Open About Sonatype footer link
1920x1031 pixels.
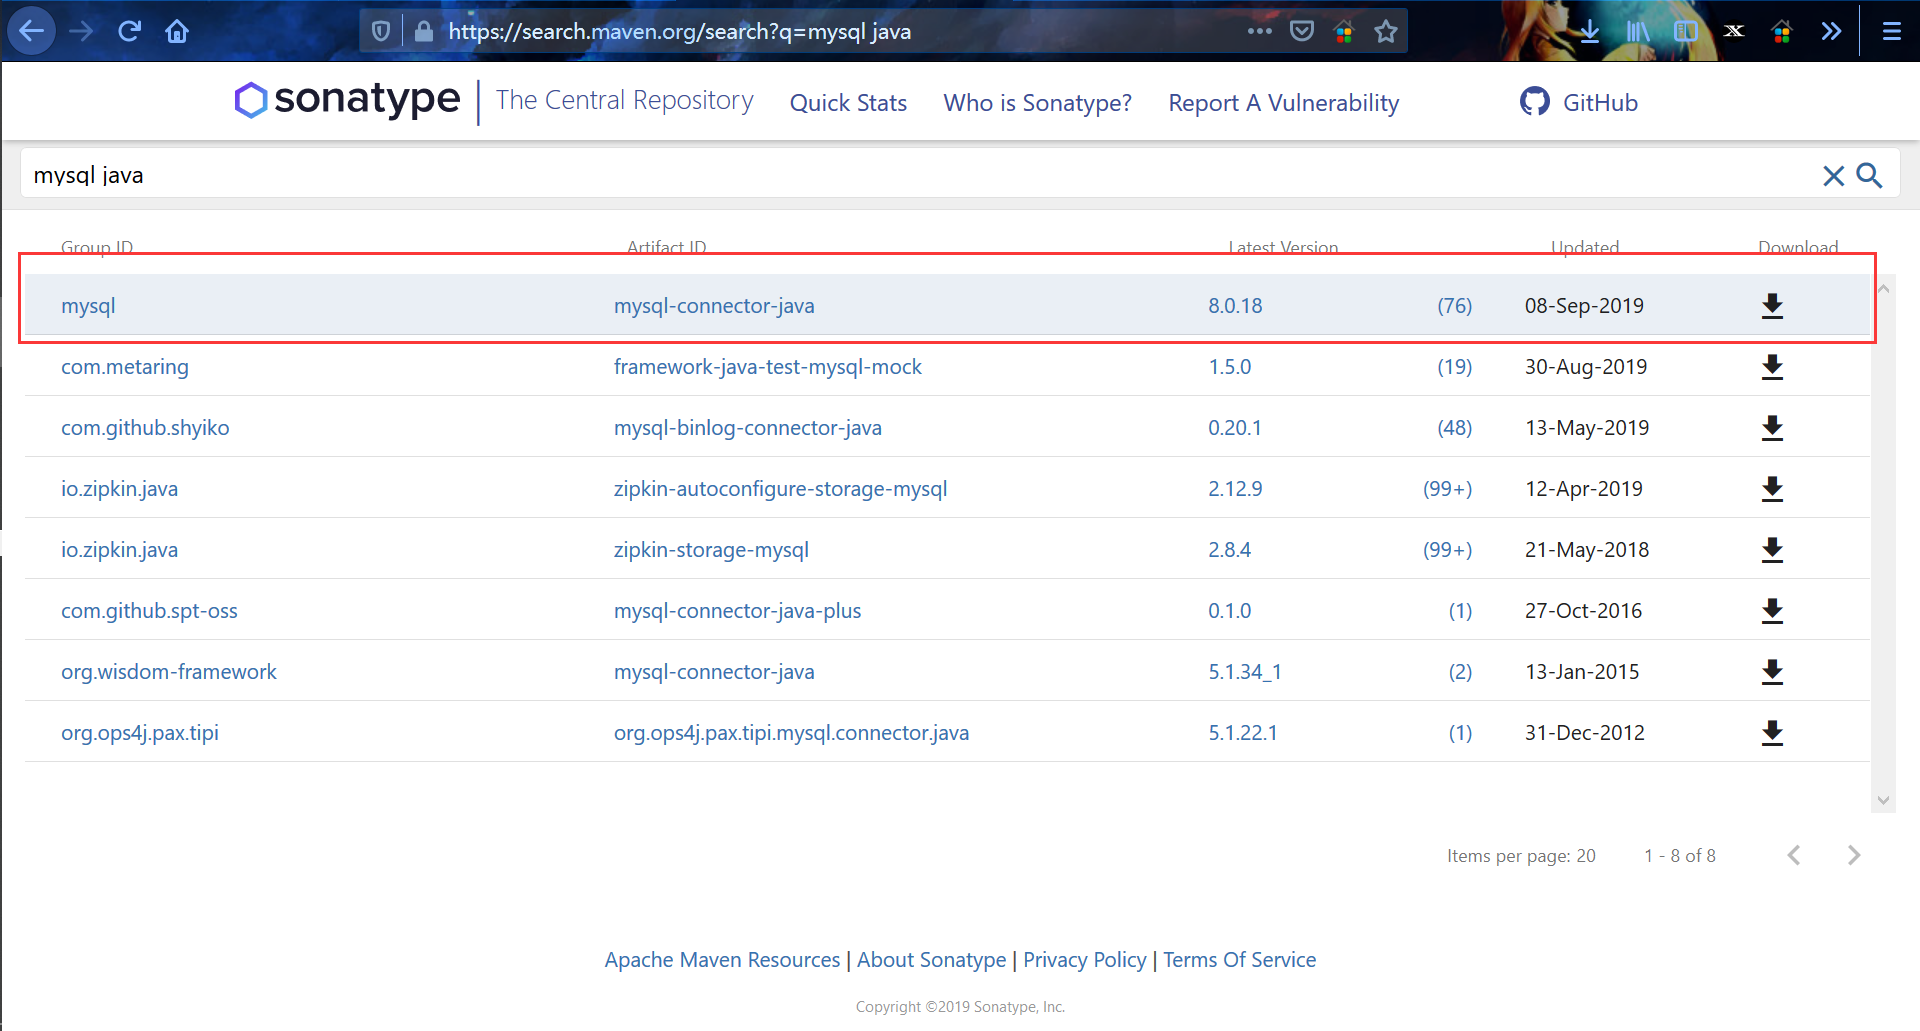click(x=931, y=960)
